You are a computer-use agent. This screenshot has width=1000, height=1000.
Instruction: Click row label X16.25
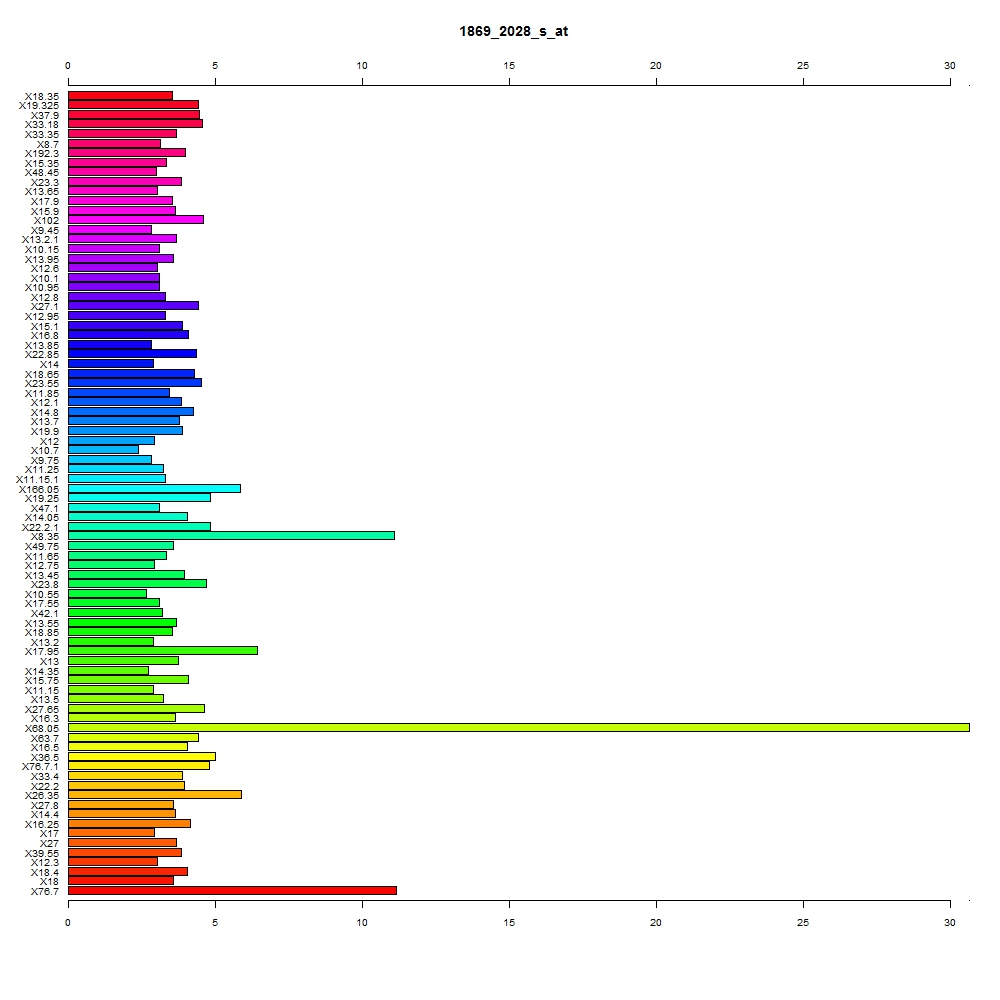click(41, 825)
